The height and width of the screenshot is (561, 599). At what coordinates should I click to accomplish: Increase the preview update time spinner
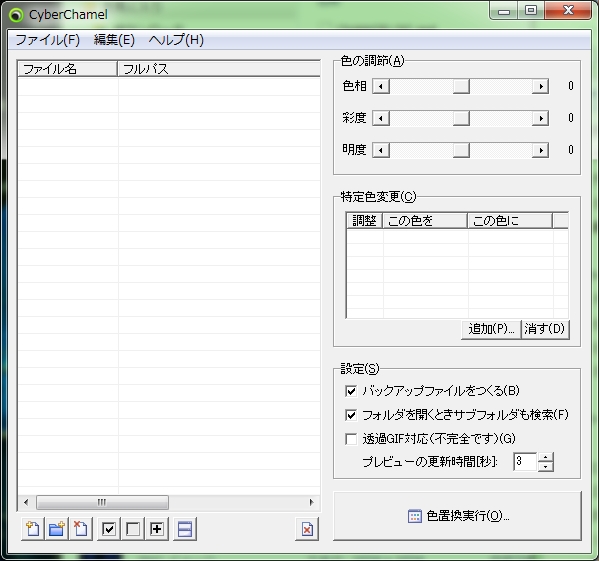pyautogui.click(x=546, y=457)
